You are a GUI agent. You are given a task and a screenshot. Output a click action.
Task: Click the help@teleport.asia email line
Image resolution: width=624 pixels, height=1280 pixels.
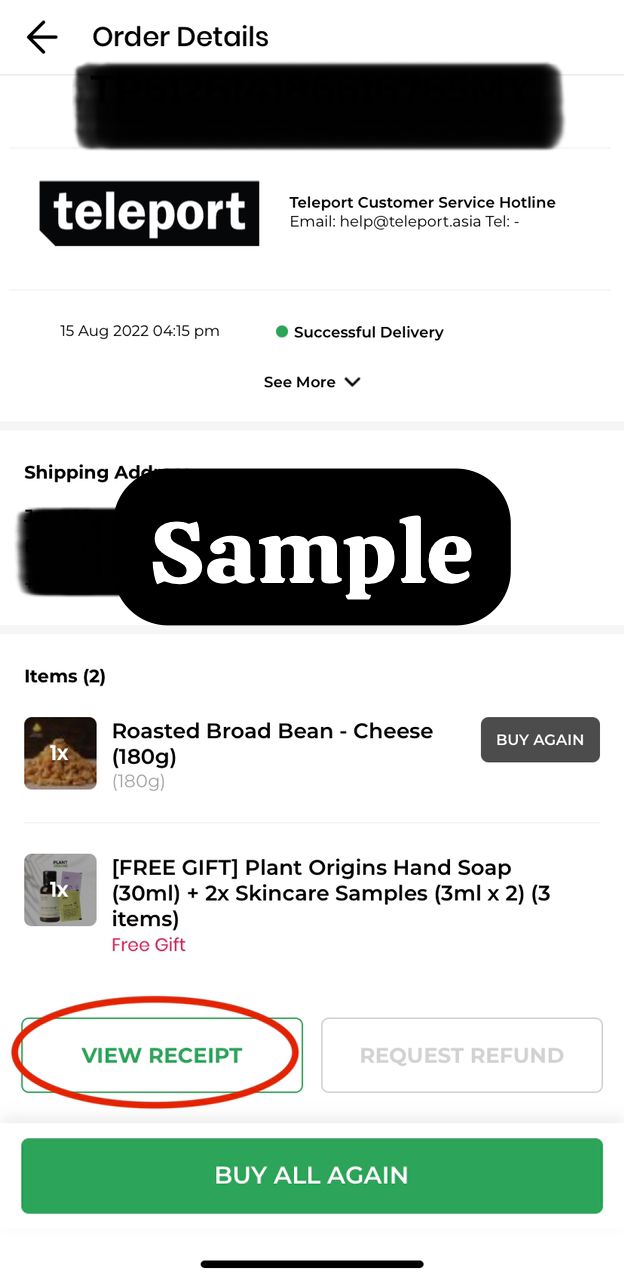pyautogui.click(x=404, y=222)
